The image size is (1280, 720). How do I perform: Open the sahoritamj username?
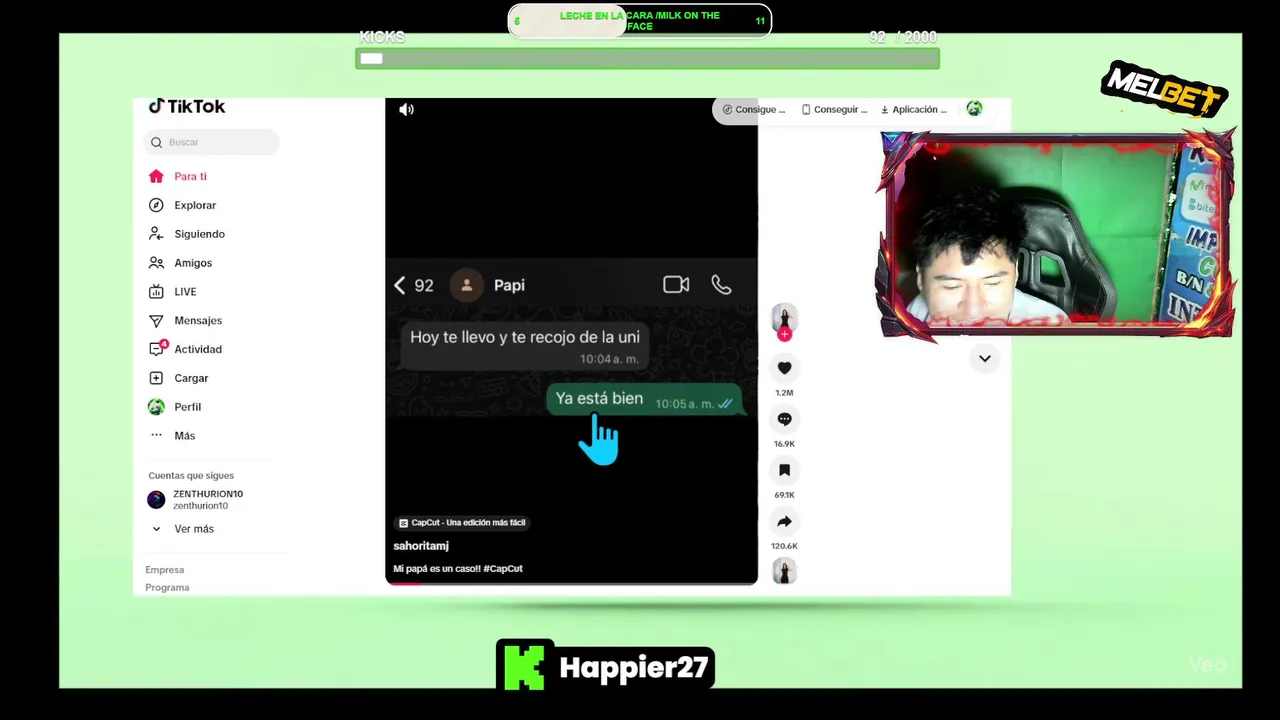coord(421,546)
